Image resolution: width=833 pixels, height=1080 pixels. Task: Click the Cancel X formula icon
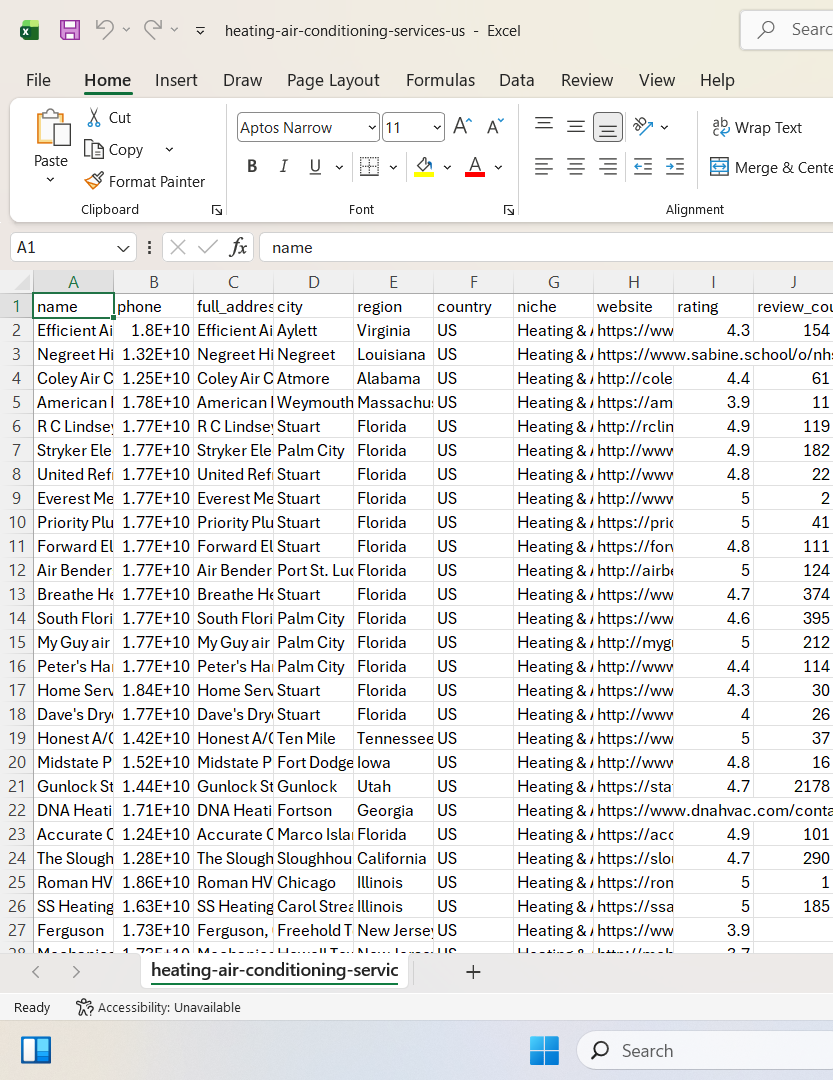click(x=178, y=247)
